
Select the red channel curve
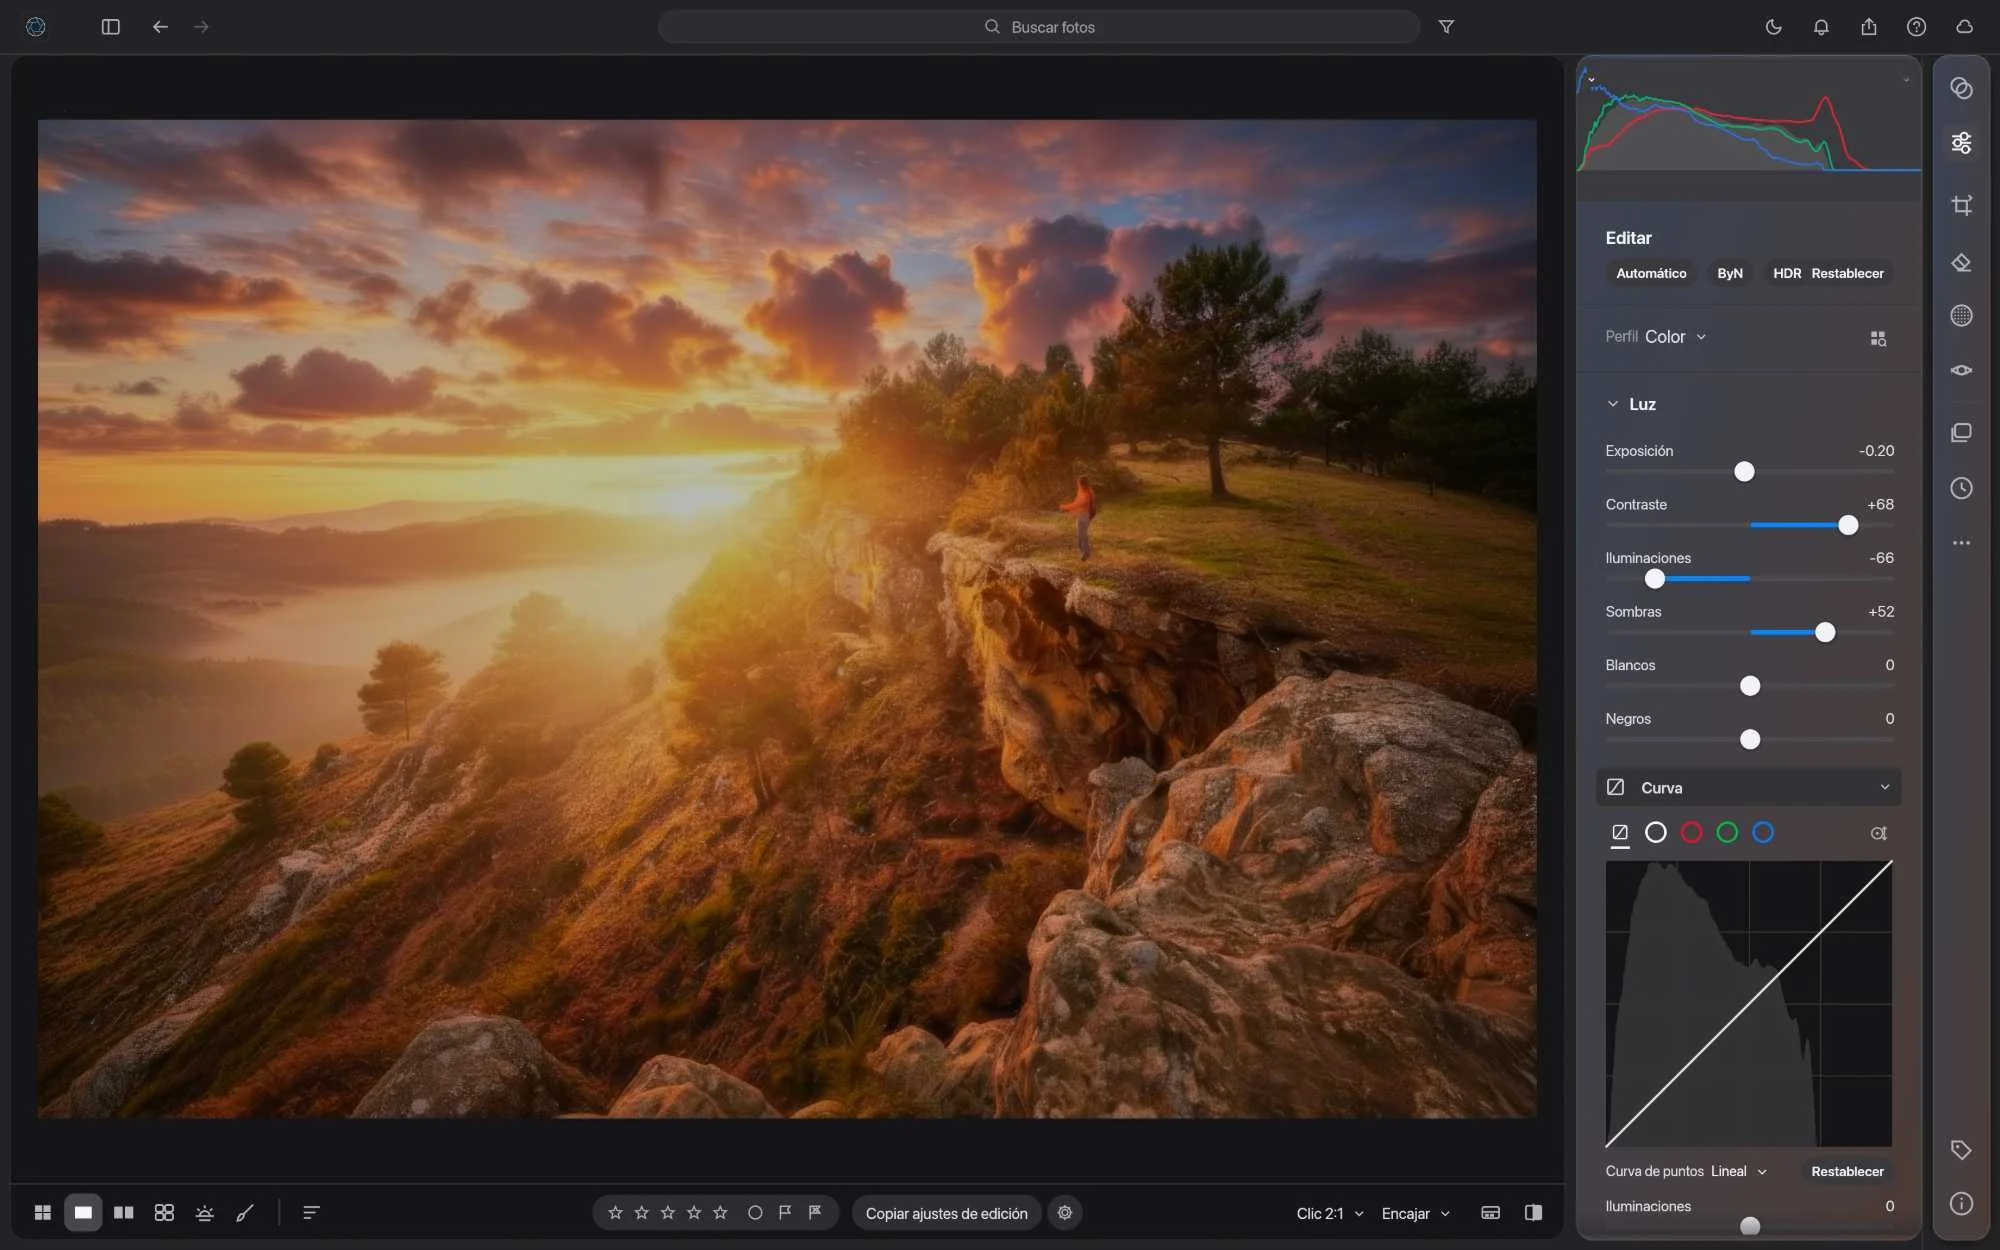(1691, 832)
